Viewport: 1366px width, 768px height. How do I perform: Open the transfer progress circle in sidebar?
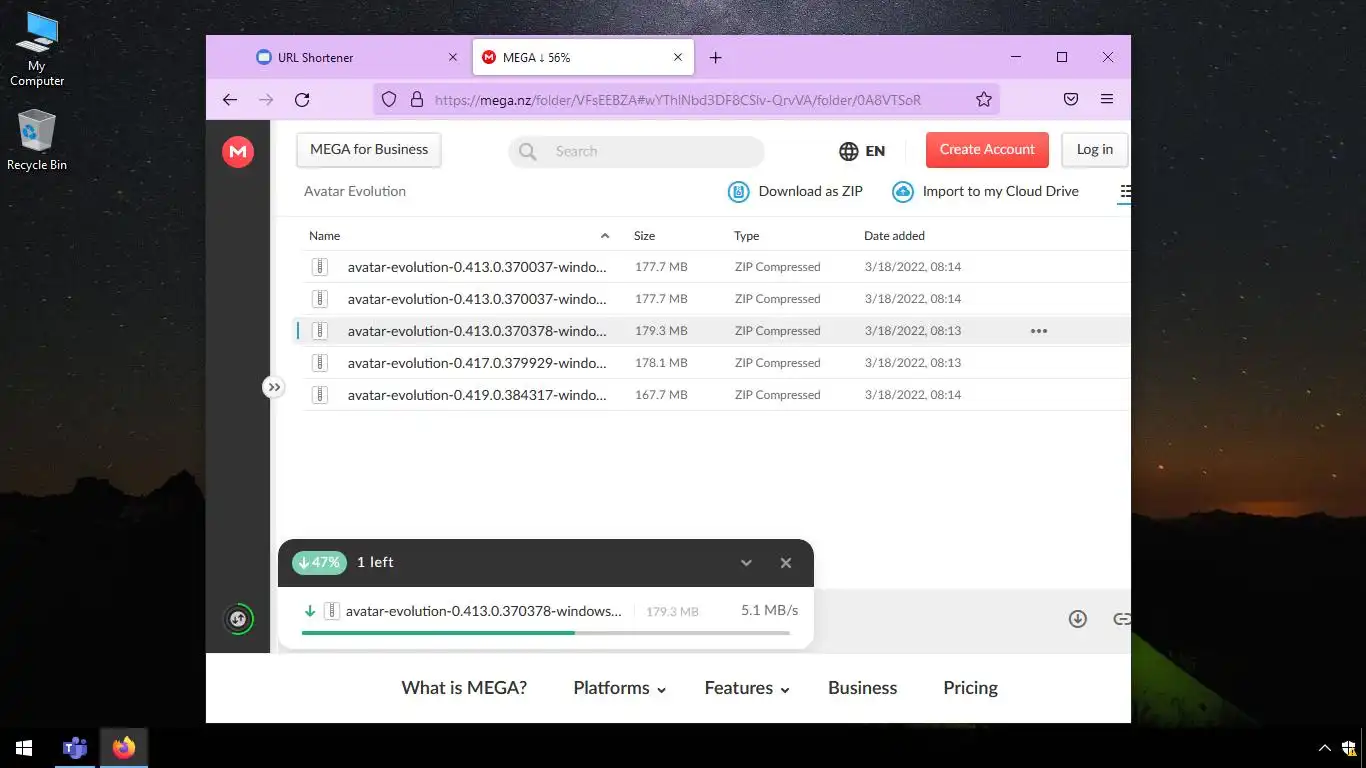(238, 619)
